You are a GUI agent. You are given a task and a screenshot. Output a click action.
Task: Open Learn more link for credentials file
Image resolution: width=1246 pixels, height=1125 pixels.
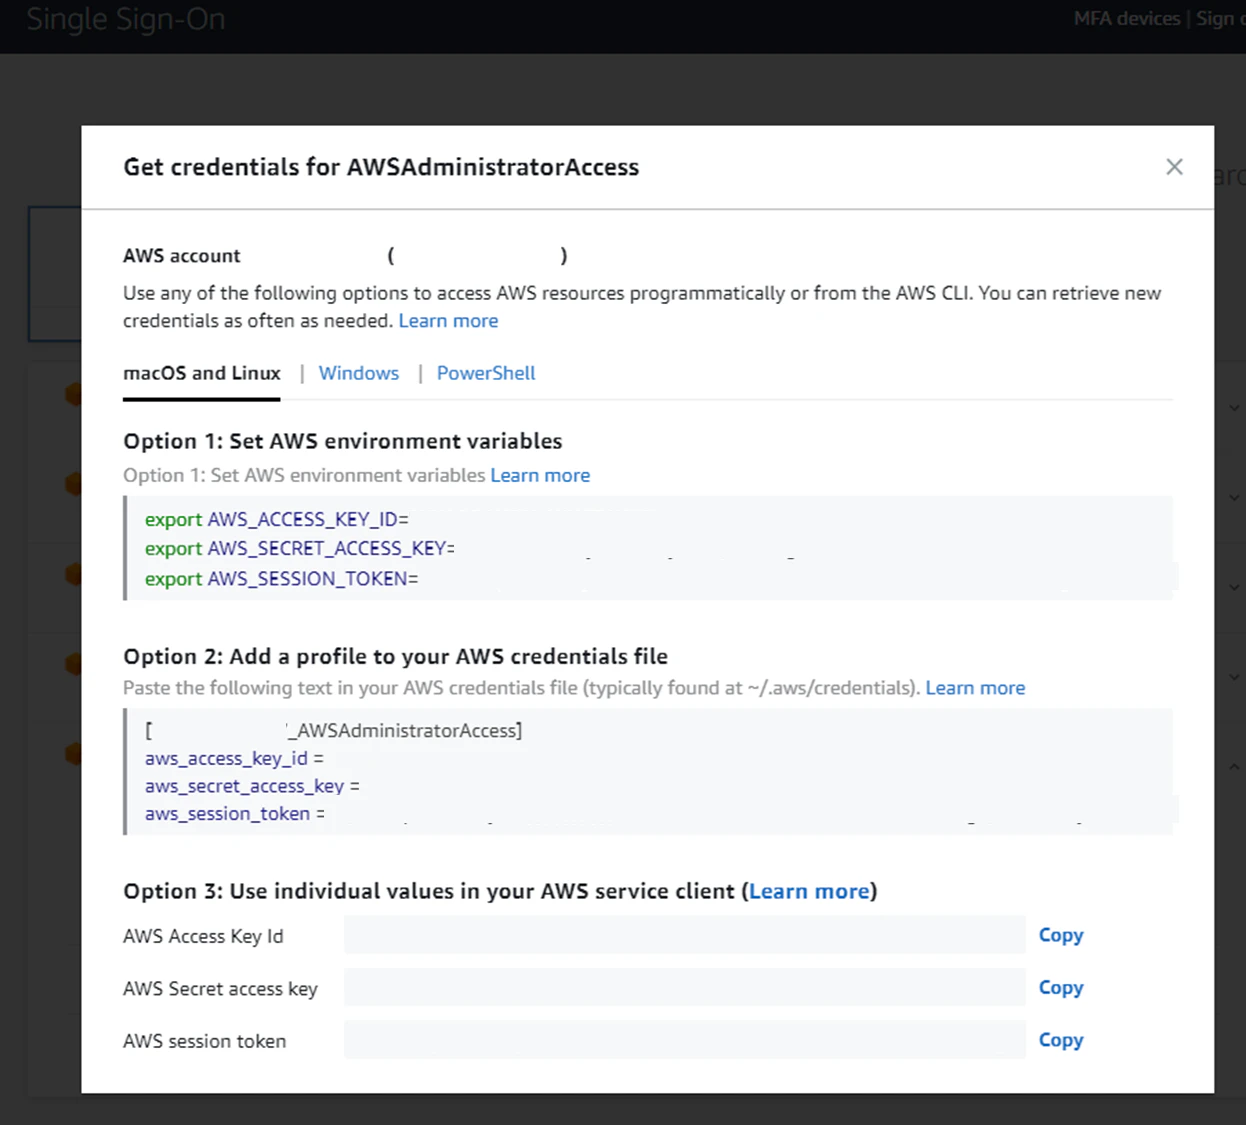pos(975,688)
